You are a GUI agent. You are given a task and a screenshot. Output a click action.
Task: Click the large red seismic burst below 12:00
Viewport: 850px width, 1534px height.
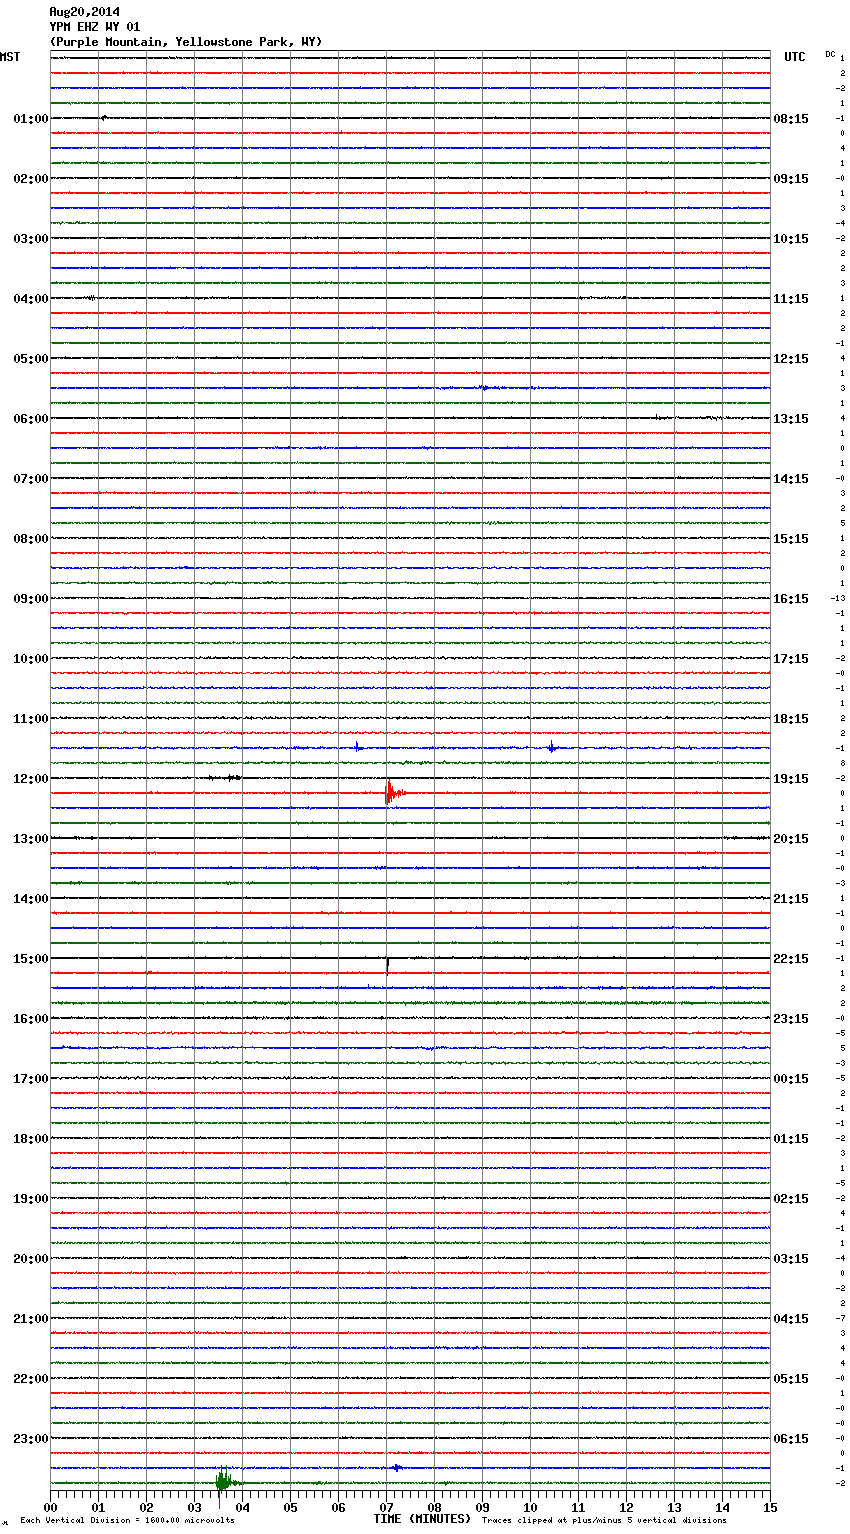[394, 793]
